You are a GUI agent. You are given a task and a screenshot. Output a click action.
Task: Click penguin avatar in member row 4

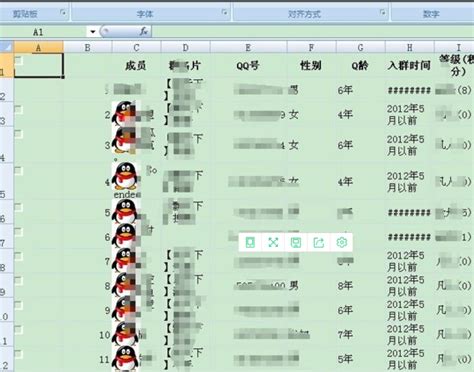[x=125, y=176]
